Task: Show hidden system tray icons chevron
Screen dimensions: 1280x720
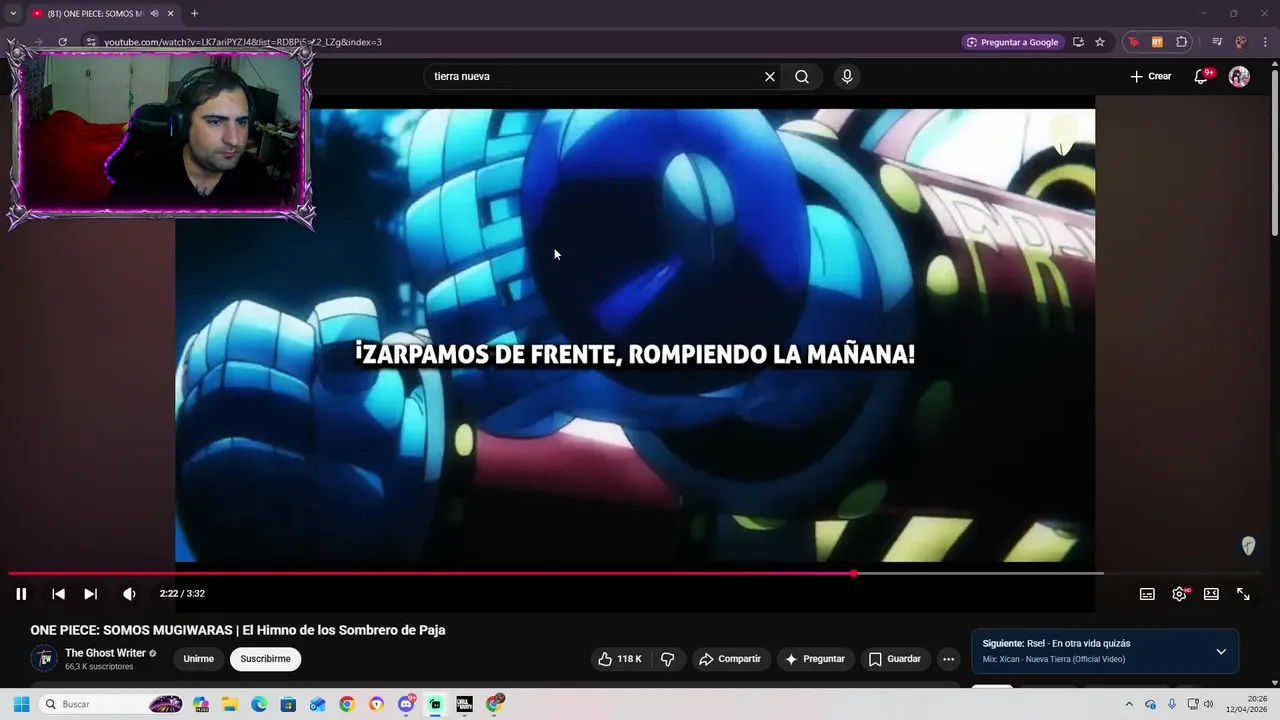Action: (x=1129, y=704)
